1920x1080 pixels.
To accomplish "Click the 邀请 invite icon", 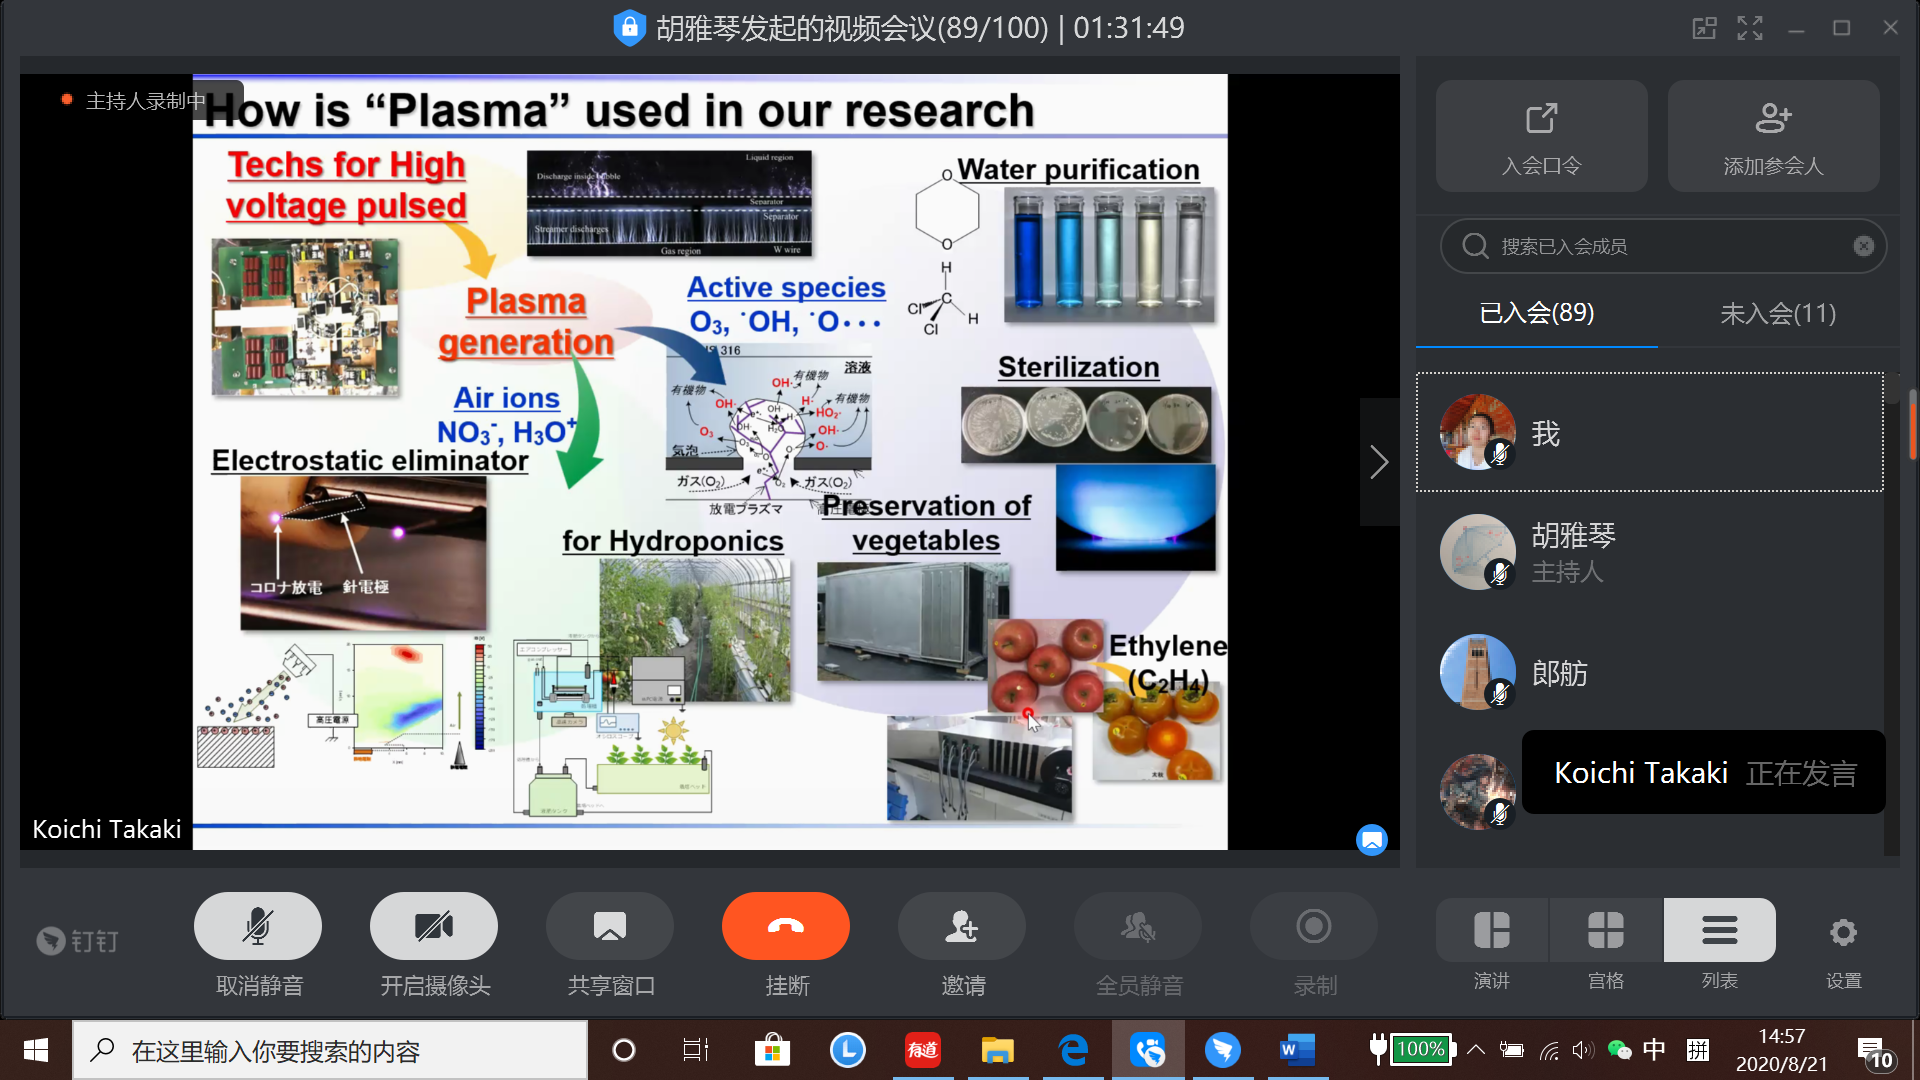I will [x=962, y=927].
